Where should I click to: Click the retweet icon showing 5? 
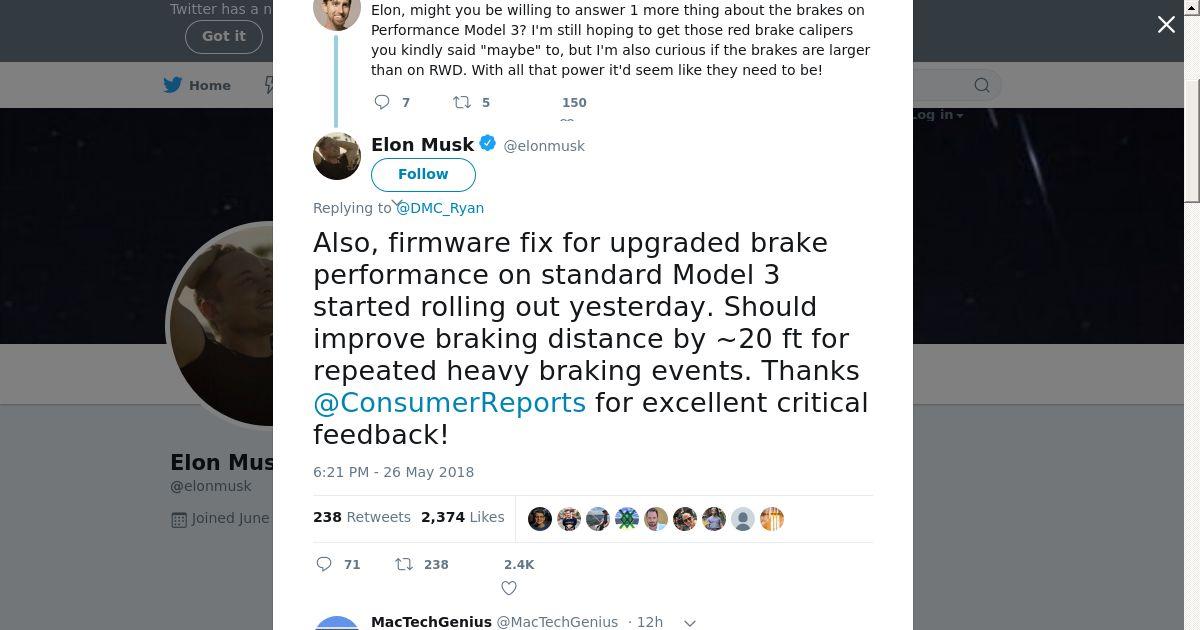(462, 102)
